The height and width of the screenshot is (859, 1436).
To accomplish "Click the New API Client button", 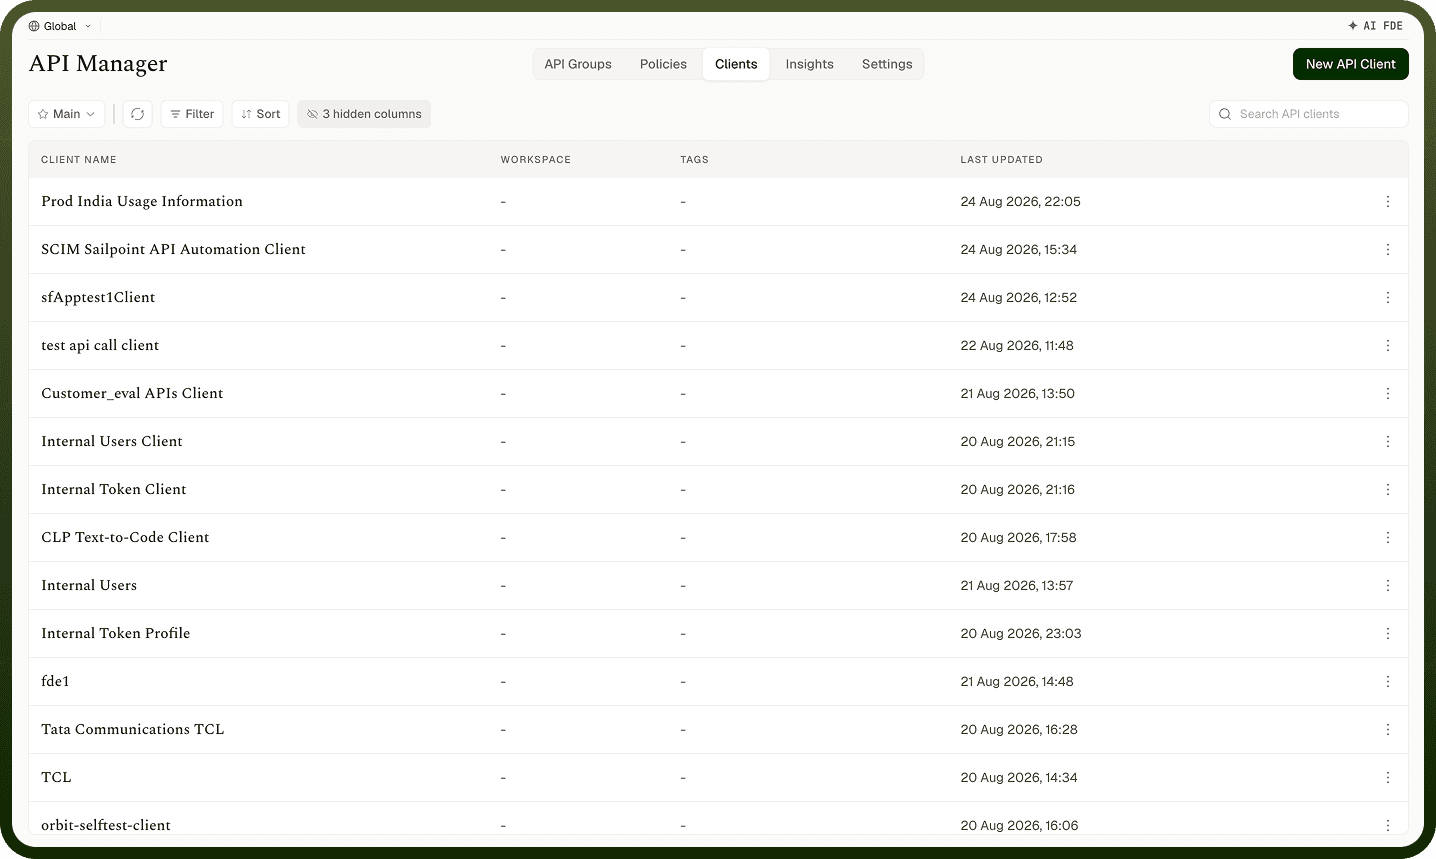I will pos(1351,64).
